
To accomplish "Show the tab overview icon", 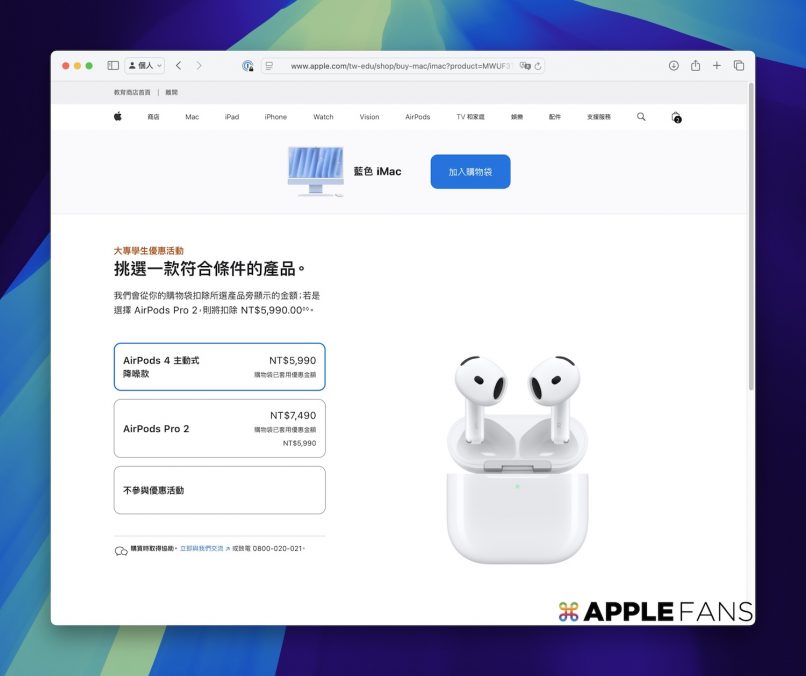I will (x=739, y=66).
